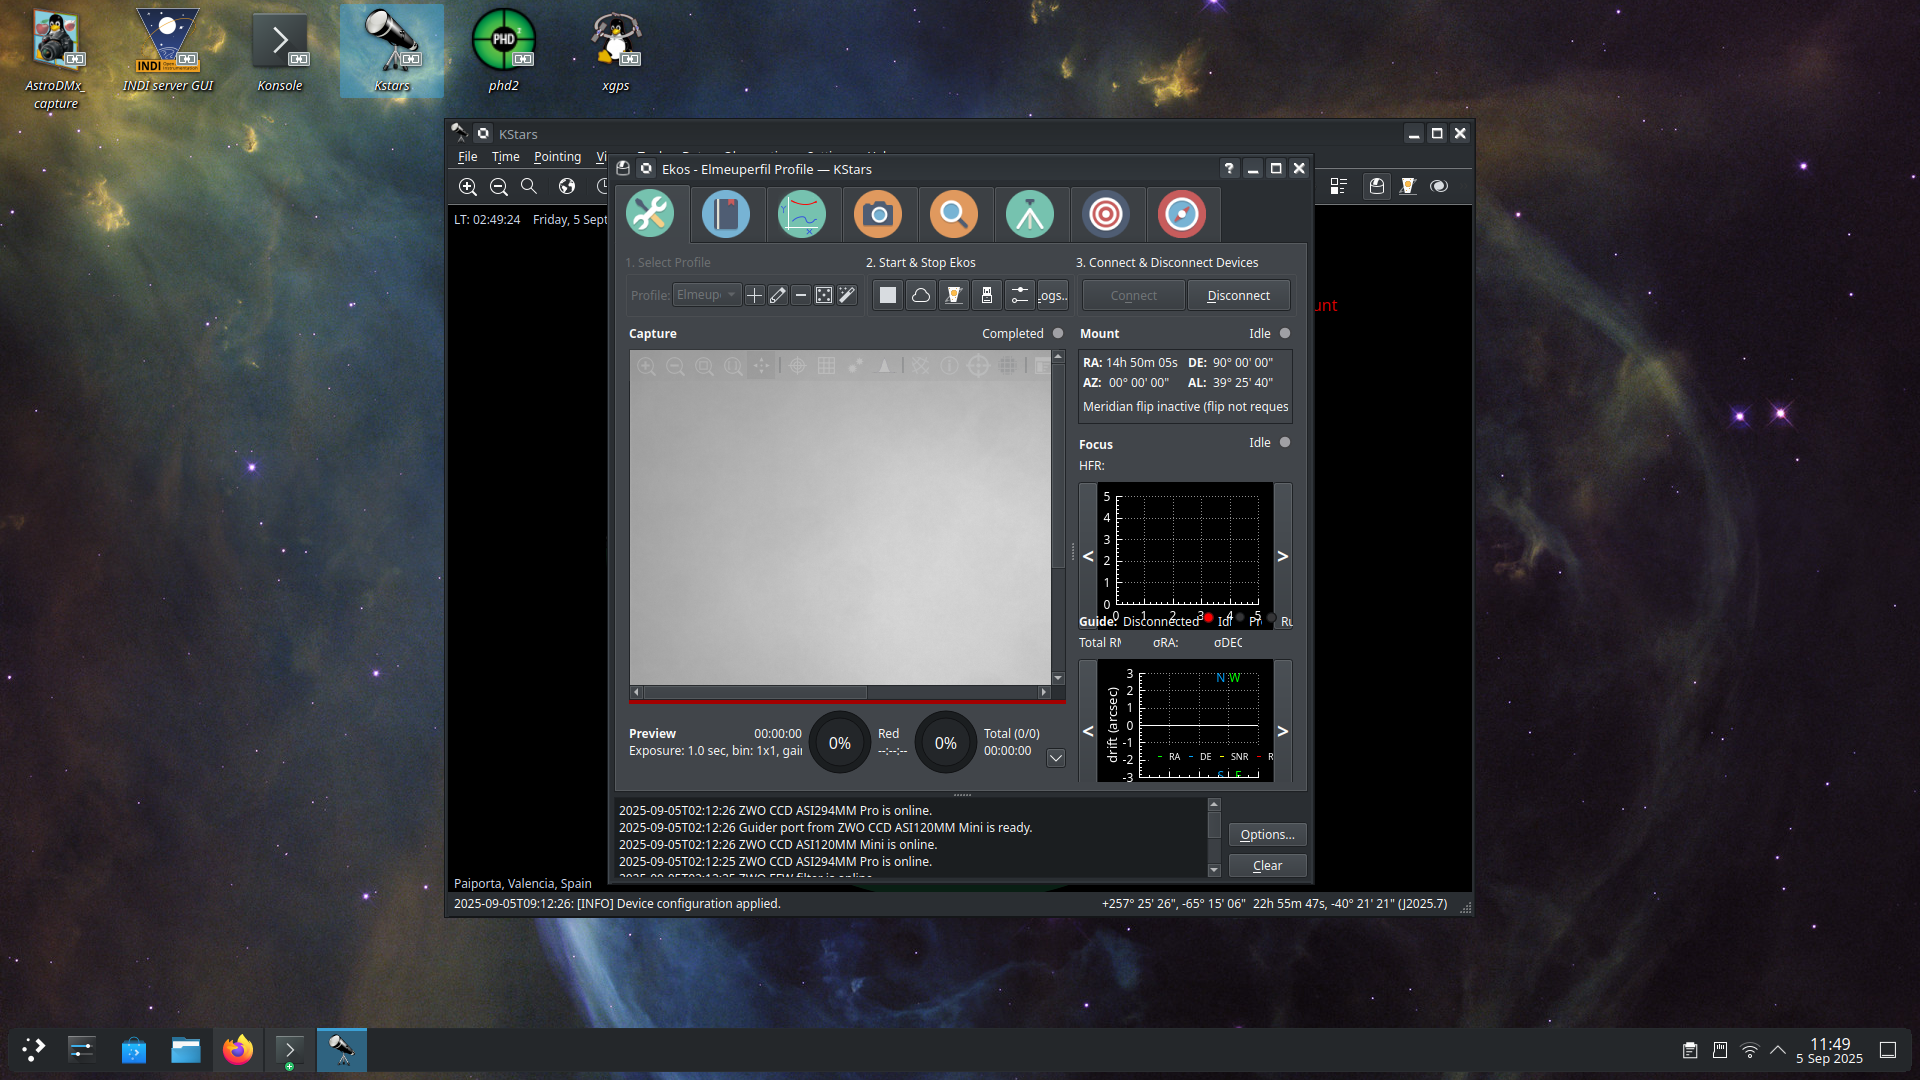Open the Ekos Align tab (target icon)
1920x1080 pixels.
click(x=1106, y=214)
